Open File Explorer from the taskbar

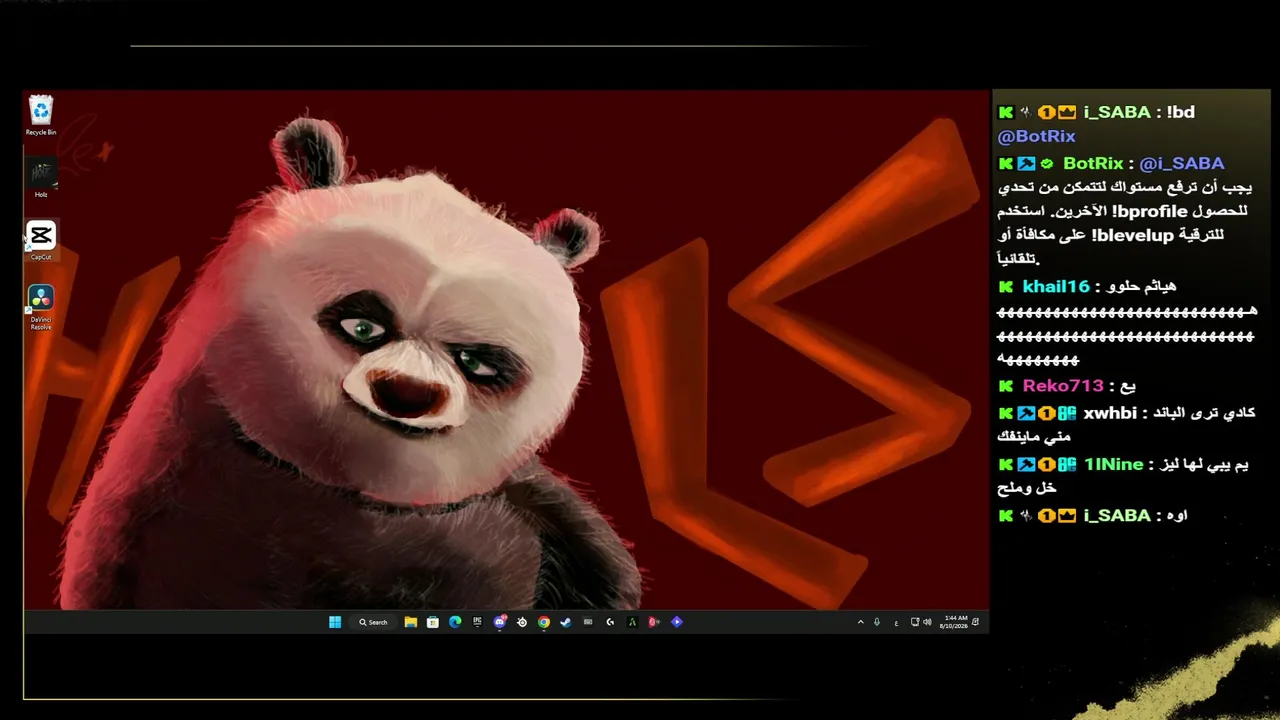[410, 622]
